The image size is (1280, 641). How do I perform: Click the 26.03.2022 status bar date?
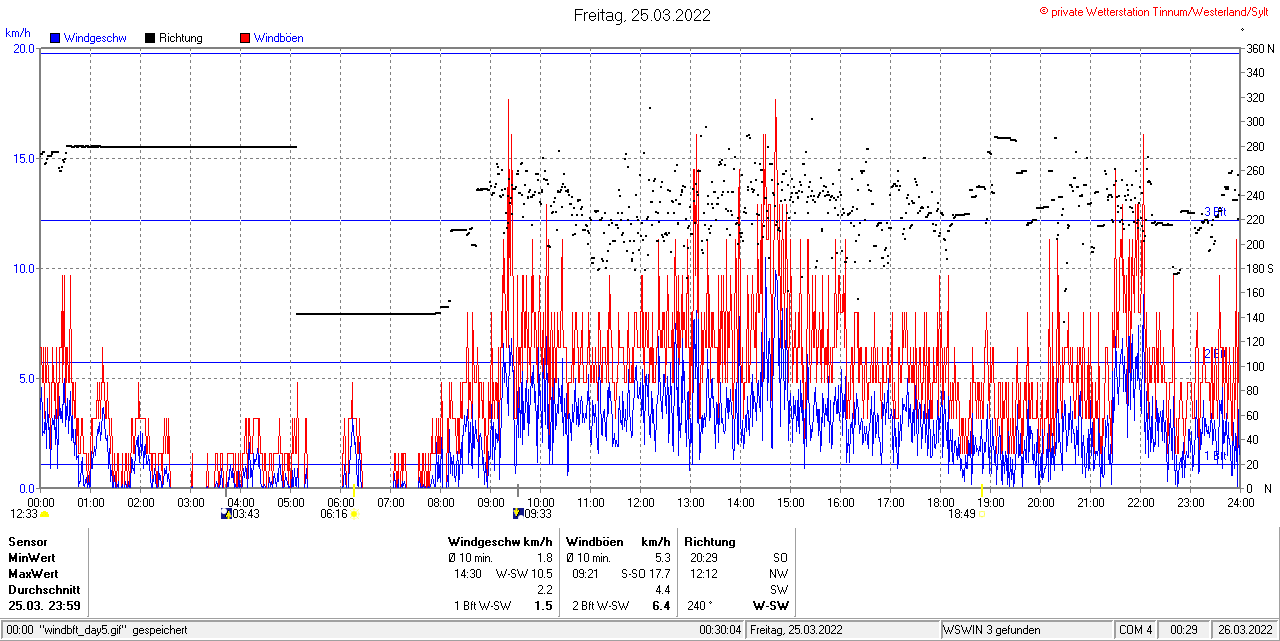(x=1244, y=630)
